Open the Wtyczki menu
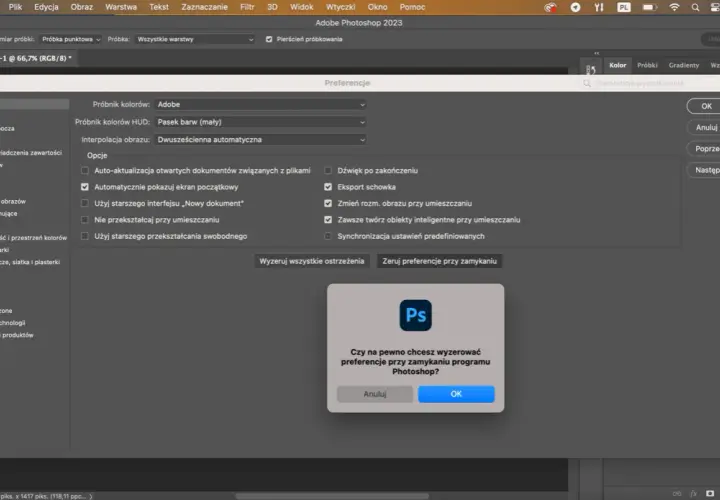The width and height of the screenshot is (720, 500). (341, 7)
